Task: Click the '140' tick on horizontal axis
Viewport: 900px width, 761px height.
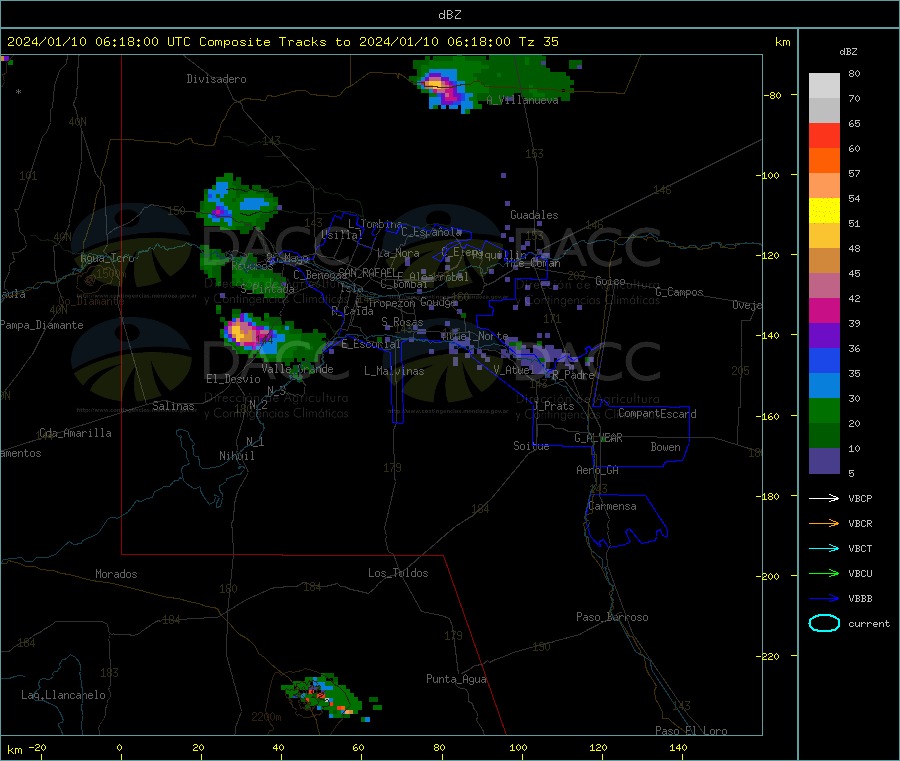Action: [678, 747]
